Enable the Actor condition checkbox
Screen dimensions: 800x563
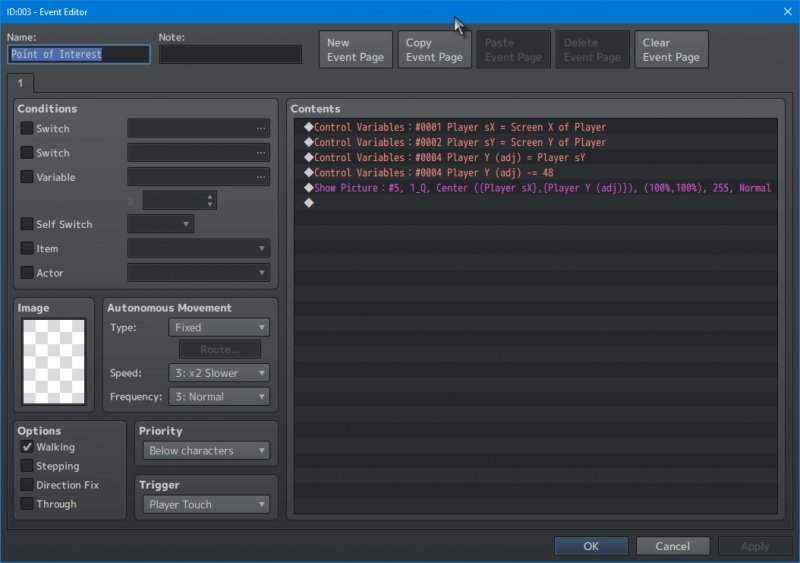27,273
